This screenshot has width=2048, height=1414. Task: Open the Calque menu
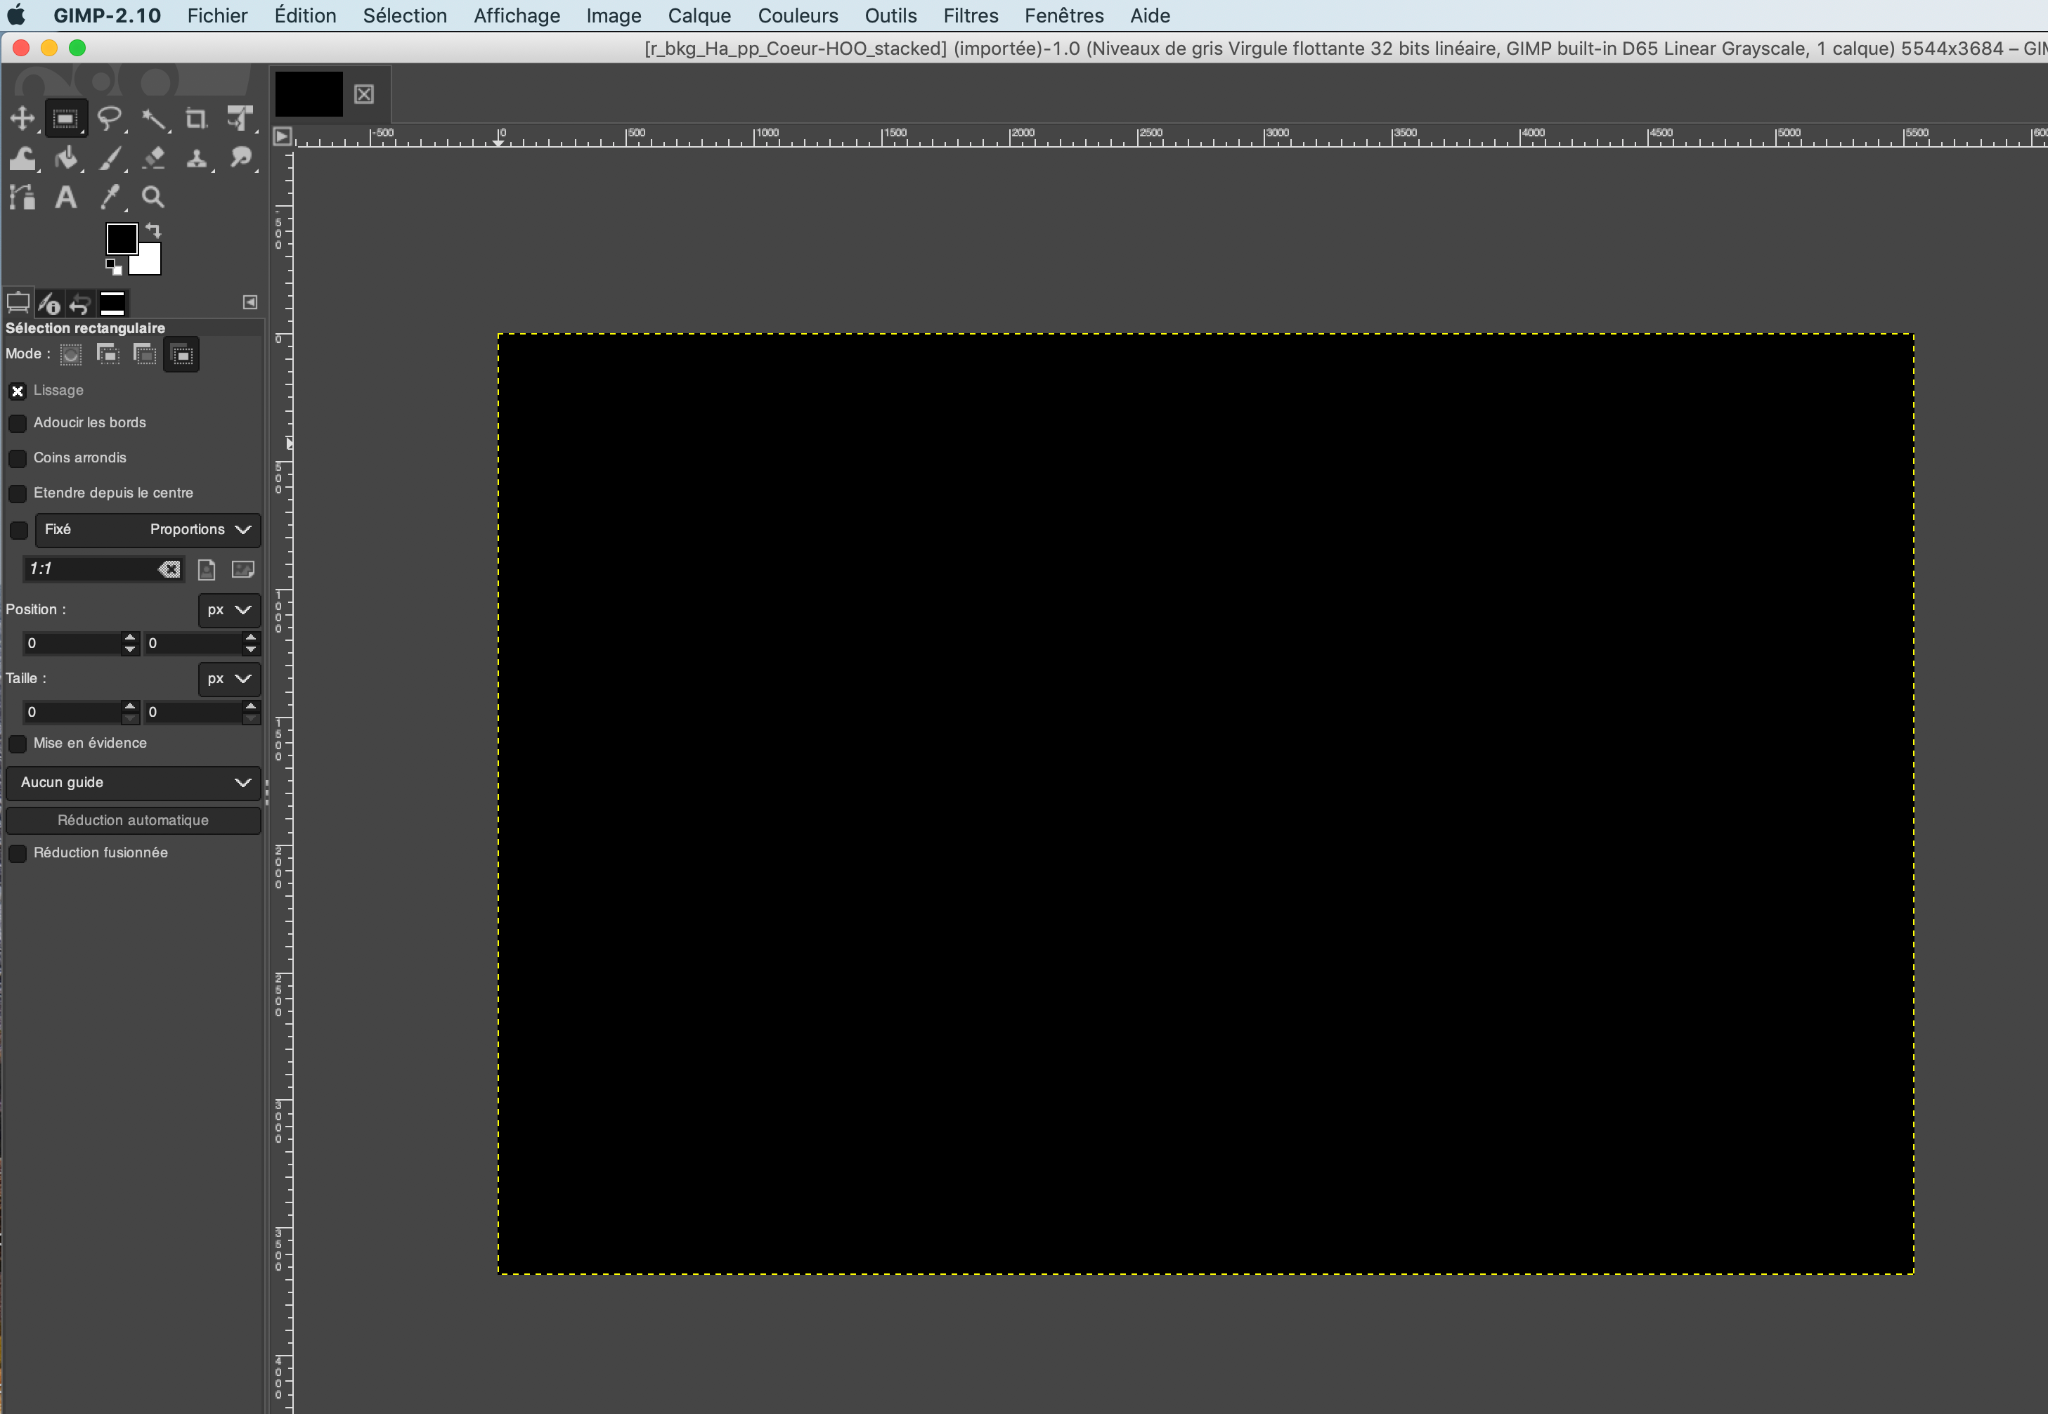(699, 16)
